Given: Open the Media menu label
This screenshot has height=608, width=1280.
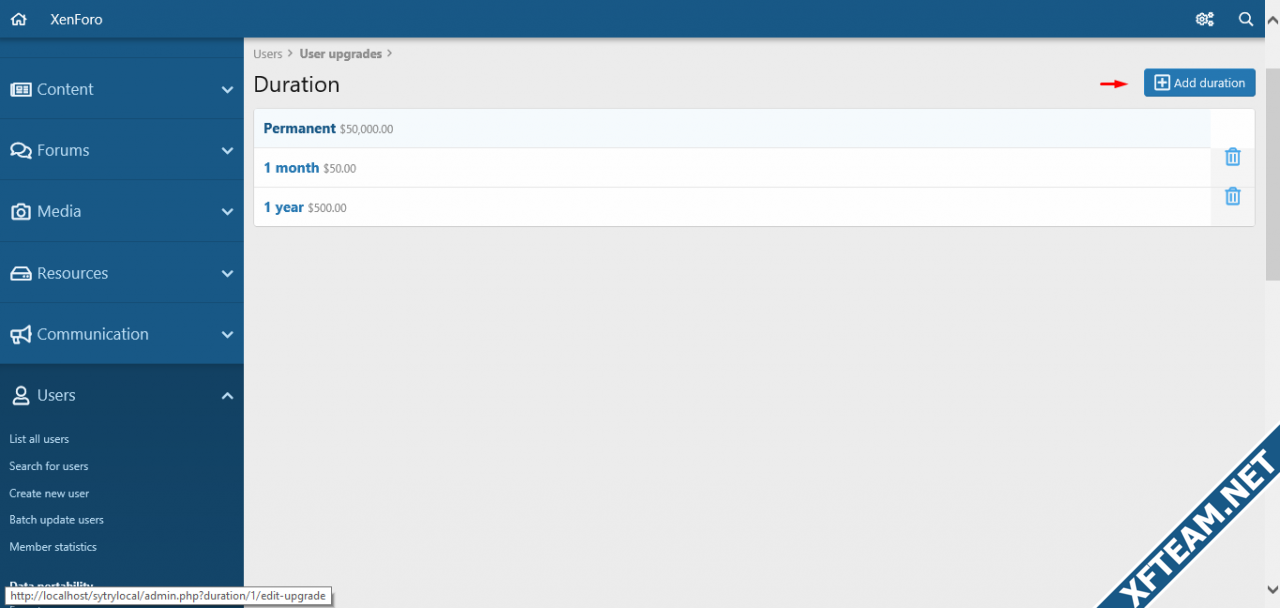Looking at the screenshot, I should tap(59, 211).
